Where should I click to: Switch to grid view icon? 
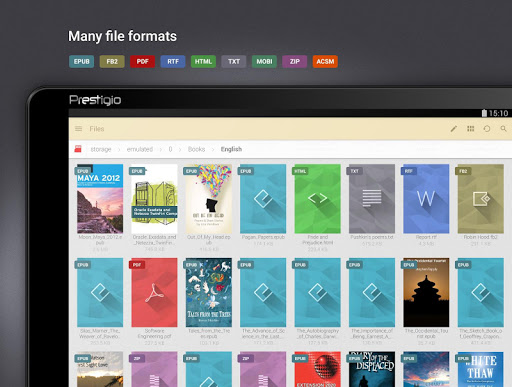point(470,129)
